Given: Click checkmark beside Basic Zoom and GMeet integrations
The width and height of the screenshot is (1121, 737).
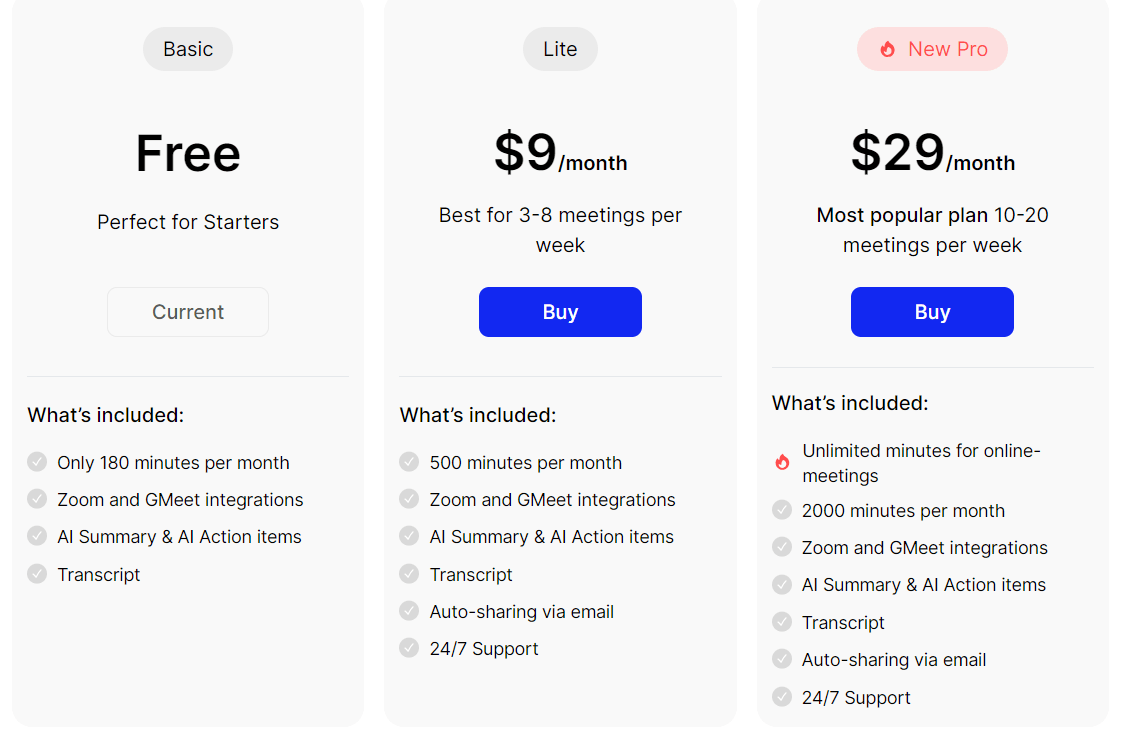Looking at the screenshot, I should pyautogui.click(x=37, y=499).
